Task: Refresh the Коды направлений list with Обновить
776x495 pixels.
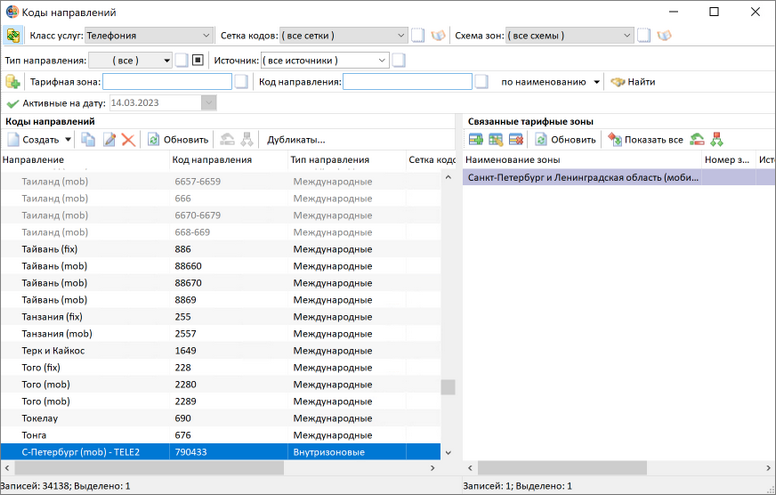Action: 178,140
